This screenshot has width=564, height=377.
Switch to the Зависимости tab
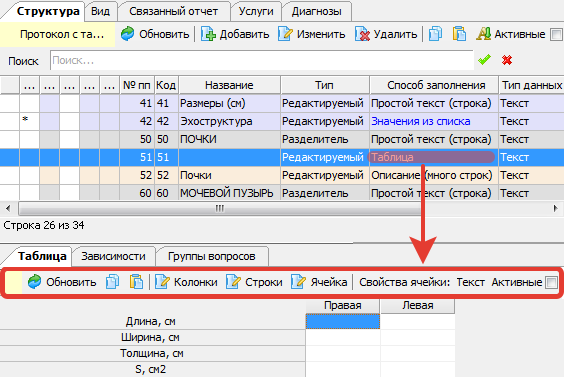(113, 256)
